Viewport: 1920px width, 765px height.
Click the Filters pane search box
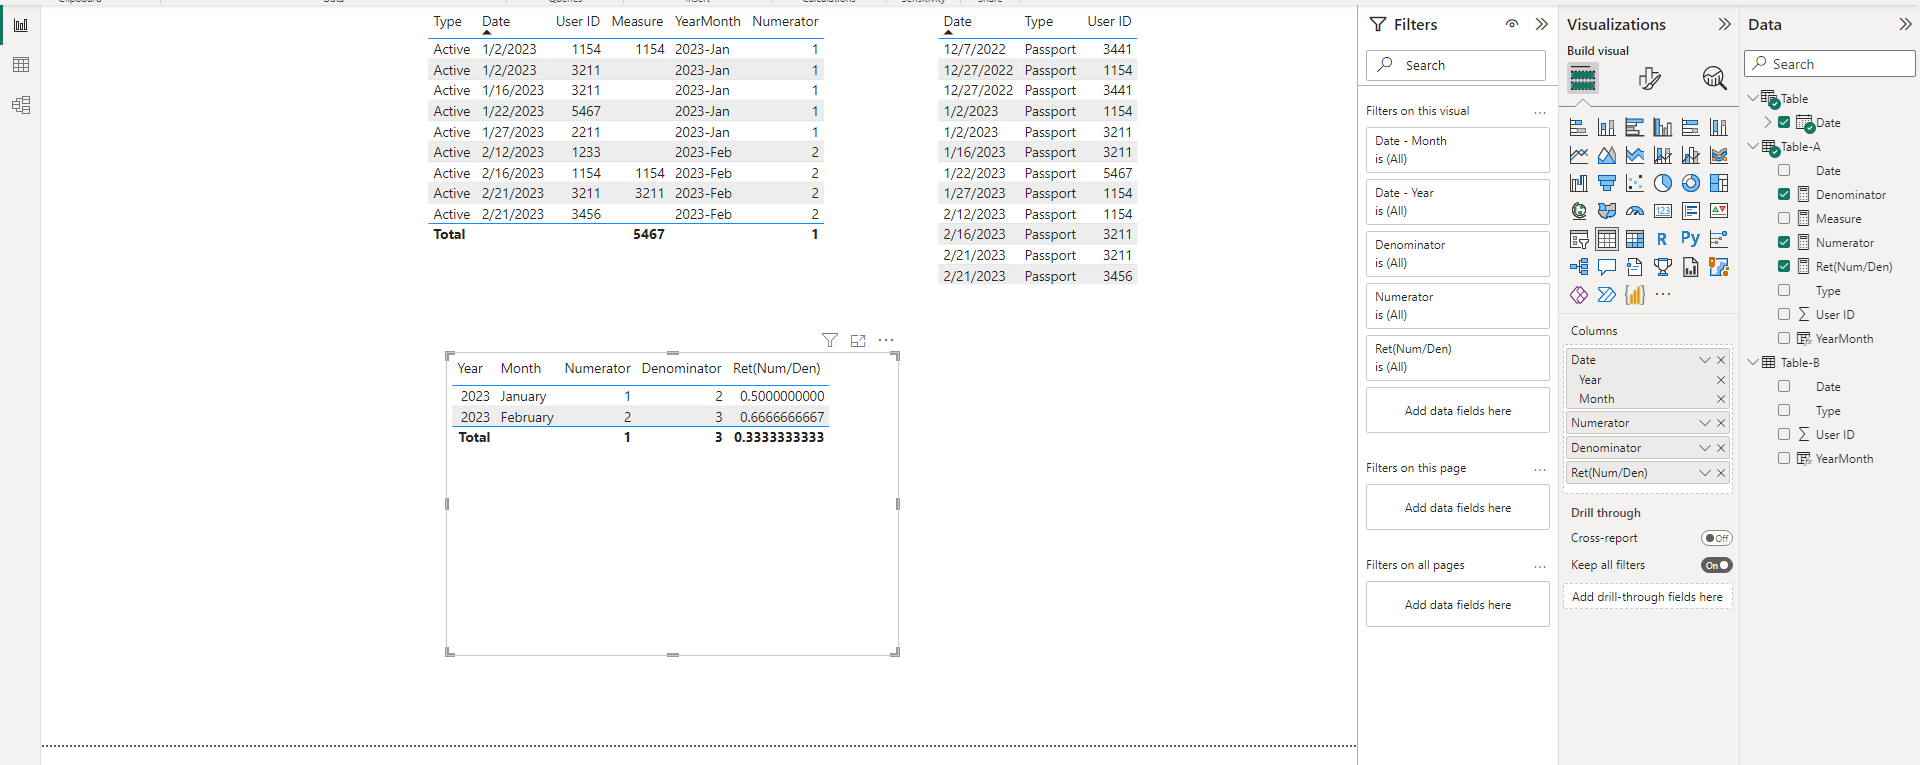click(1456, 65)
